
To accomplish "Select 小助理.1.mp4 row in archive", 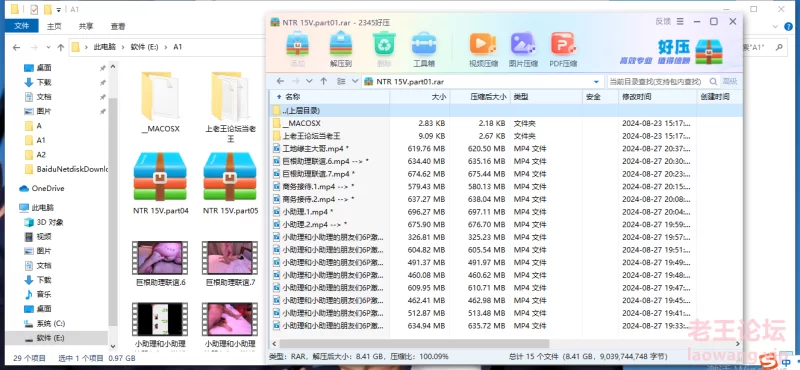I will (505, 212).
